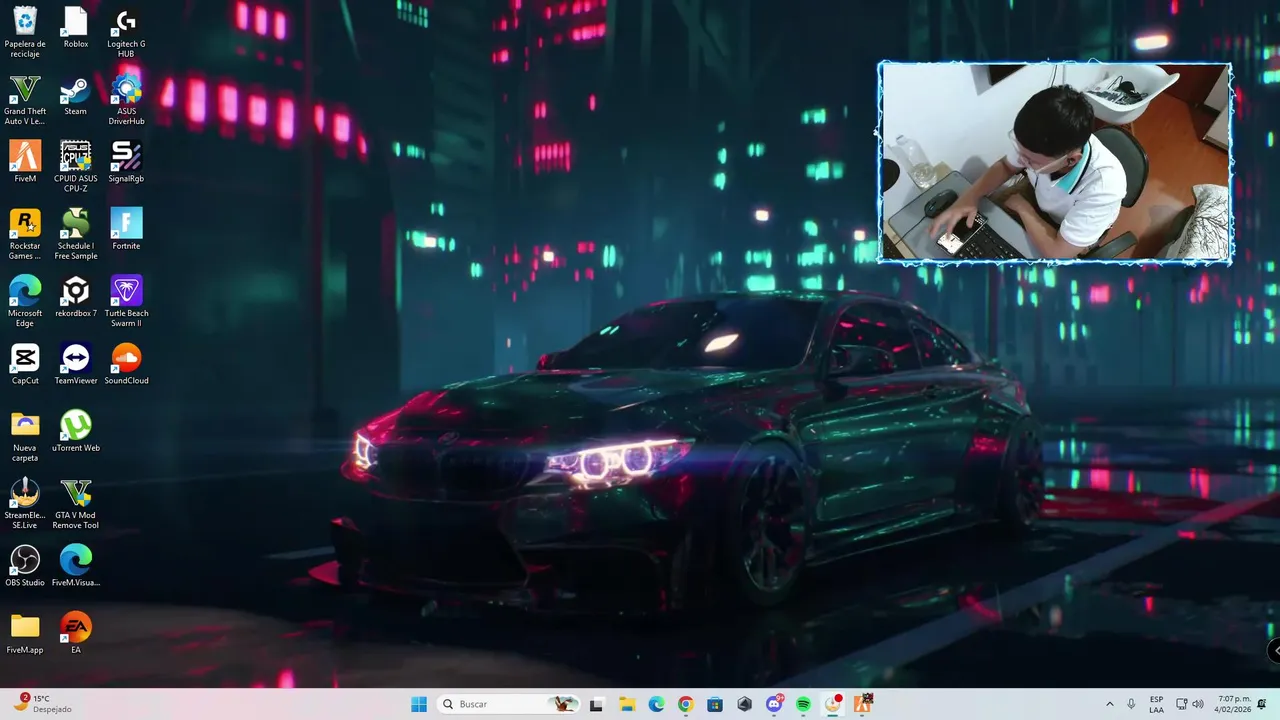Select the FiveM desktop shortcut
This screenshot has width=1280, height=720.
click(x=25, y=162)
